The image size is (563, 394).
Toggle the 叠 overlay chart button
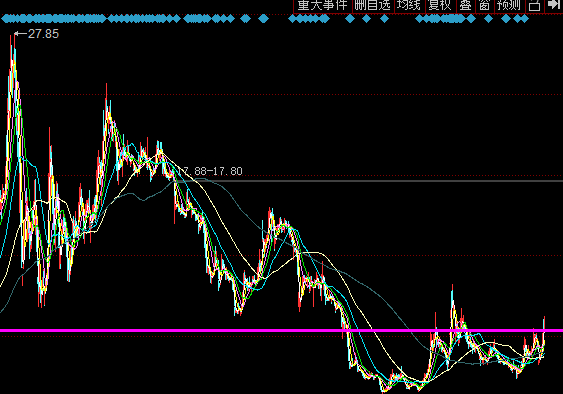466,6
